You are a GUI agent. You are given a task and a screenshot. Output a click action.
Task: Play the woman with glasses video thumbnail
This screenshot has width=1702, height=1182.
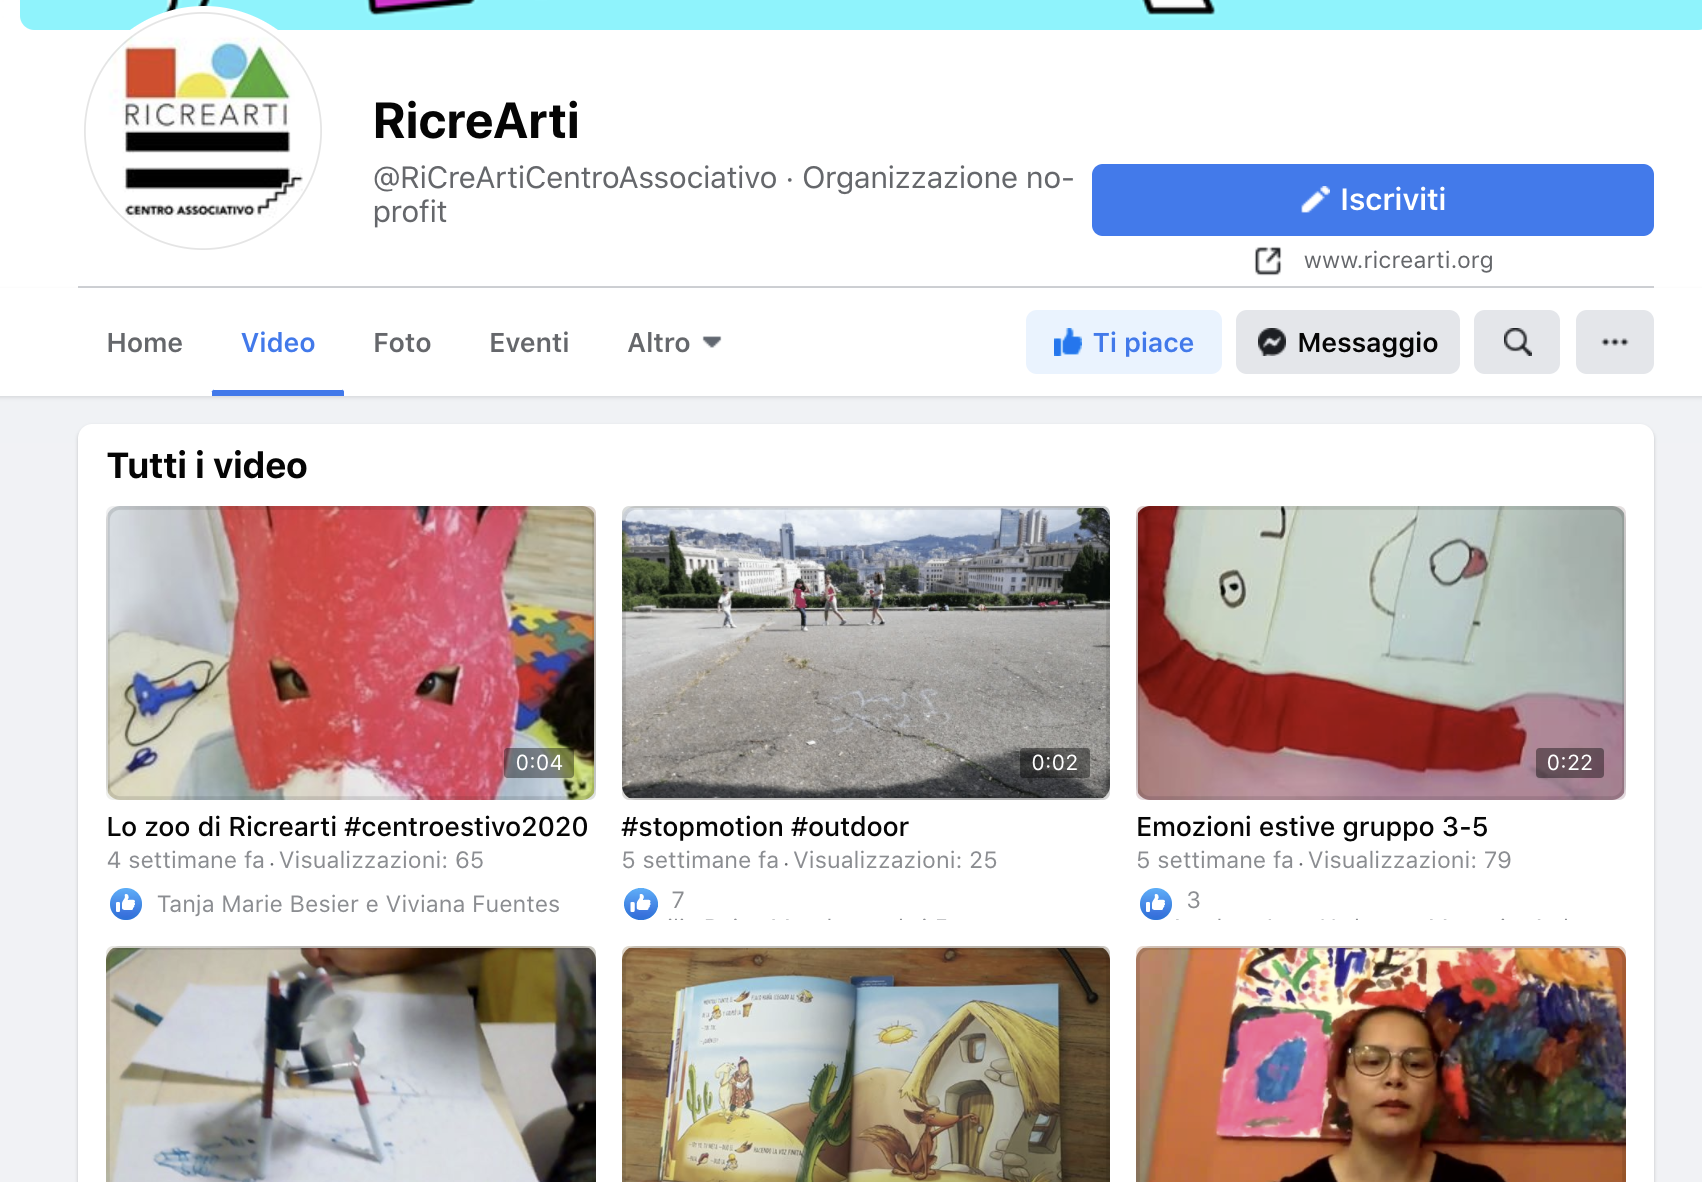(x=1381, y=1065)
